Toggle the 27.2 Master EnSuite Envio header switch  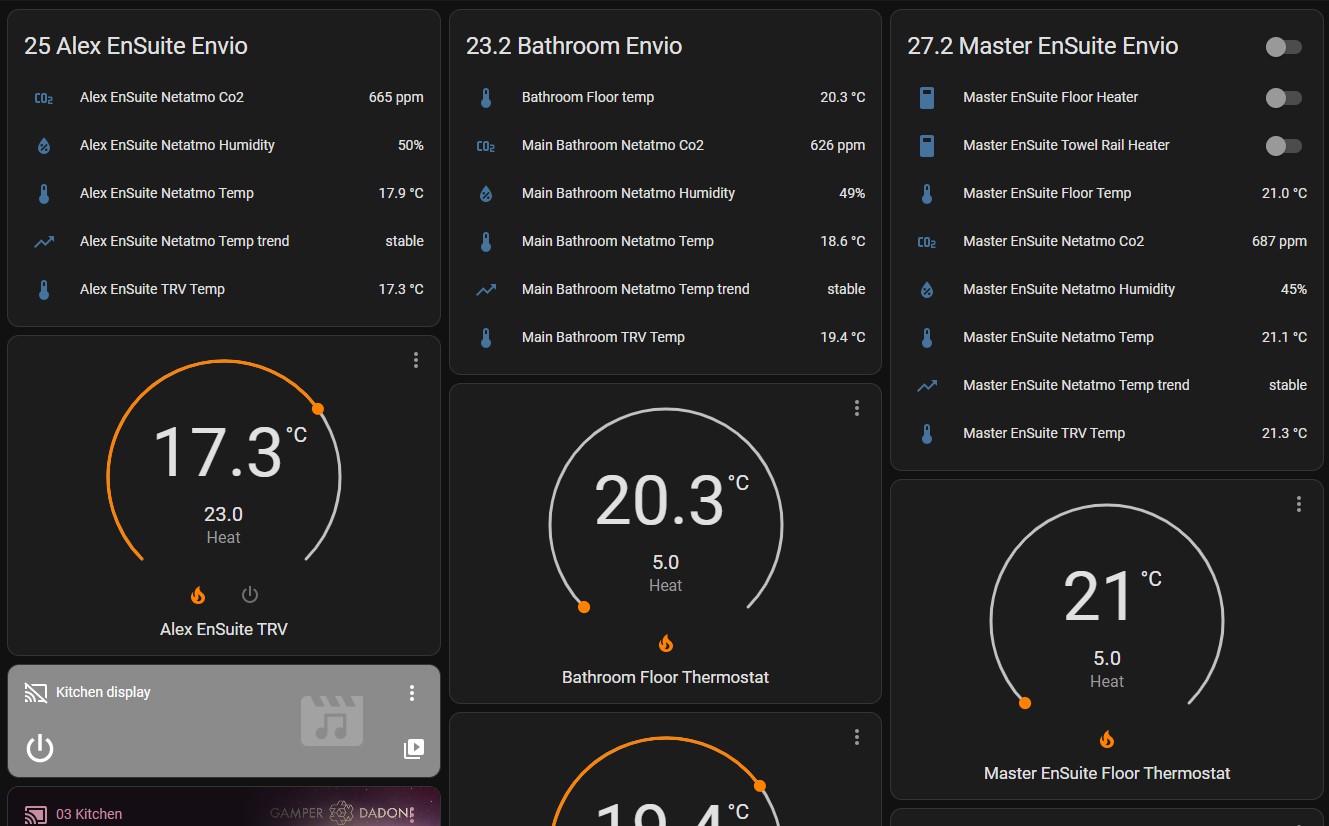1284,47
